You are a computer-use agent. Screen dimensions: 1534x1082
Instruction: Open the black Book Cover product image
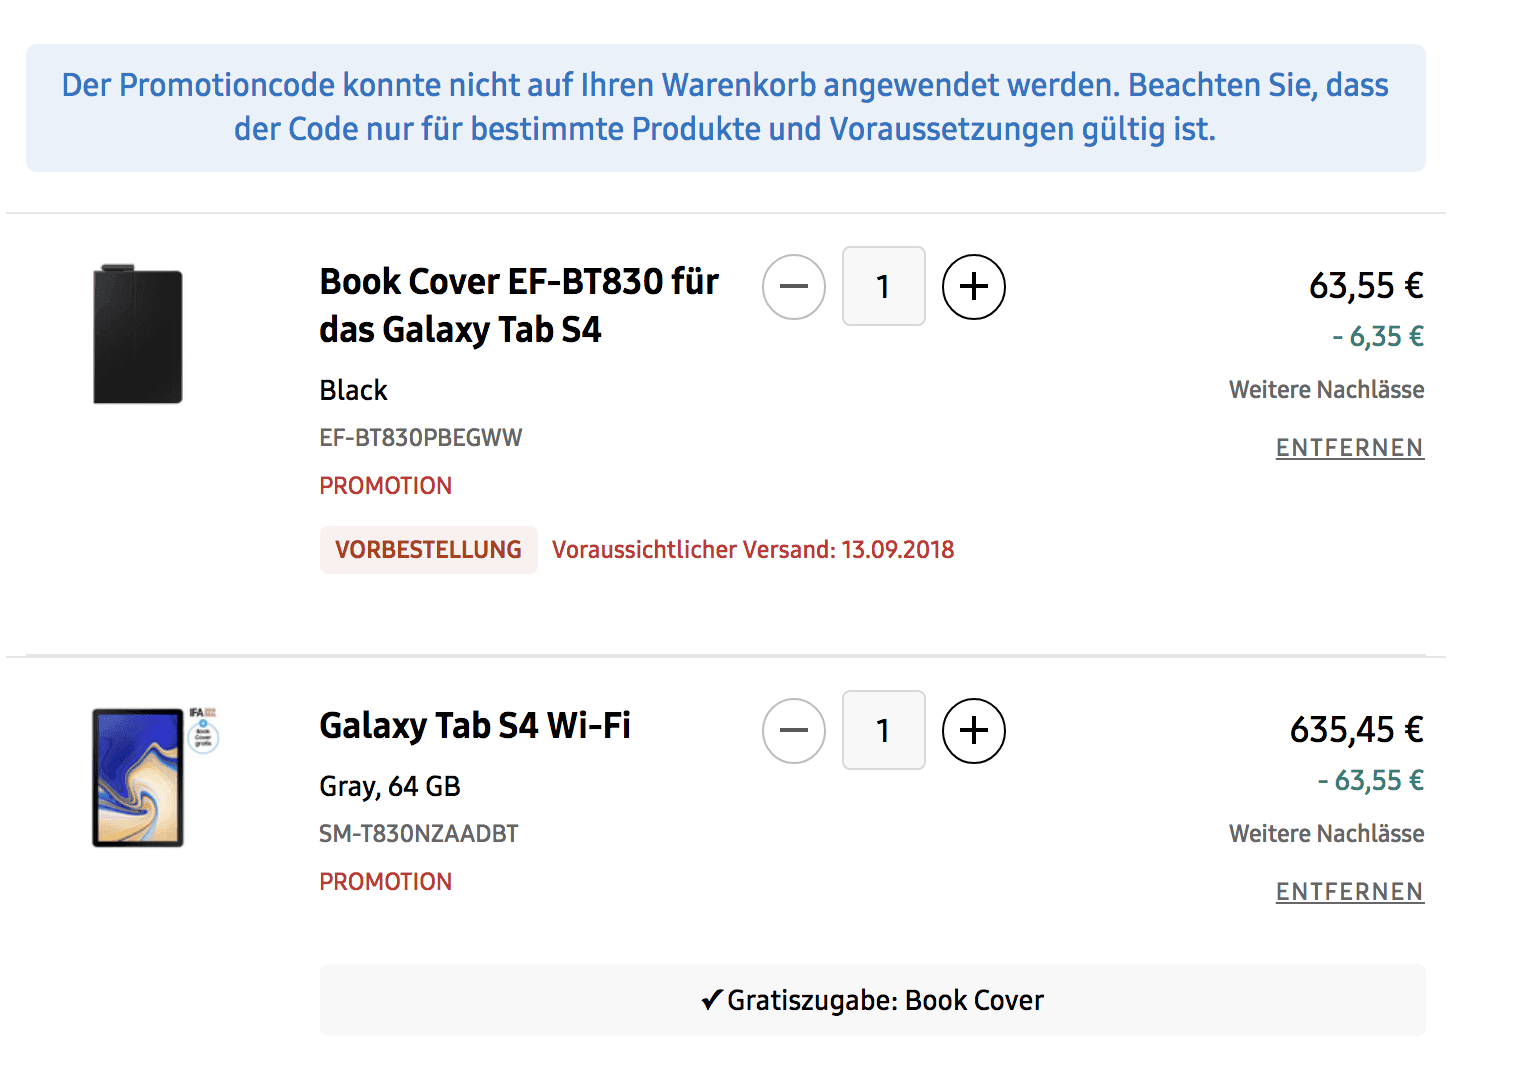click(138, 334)
